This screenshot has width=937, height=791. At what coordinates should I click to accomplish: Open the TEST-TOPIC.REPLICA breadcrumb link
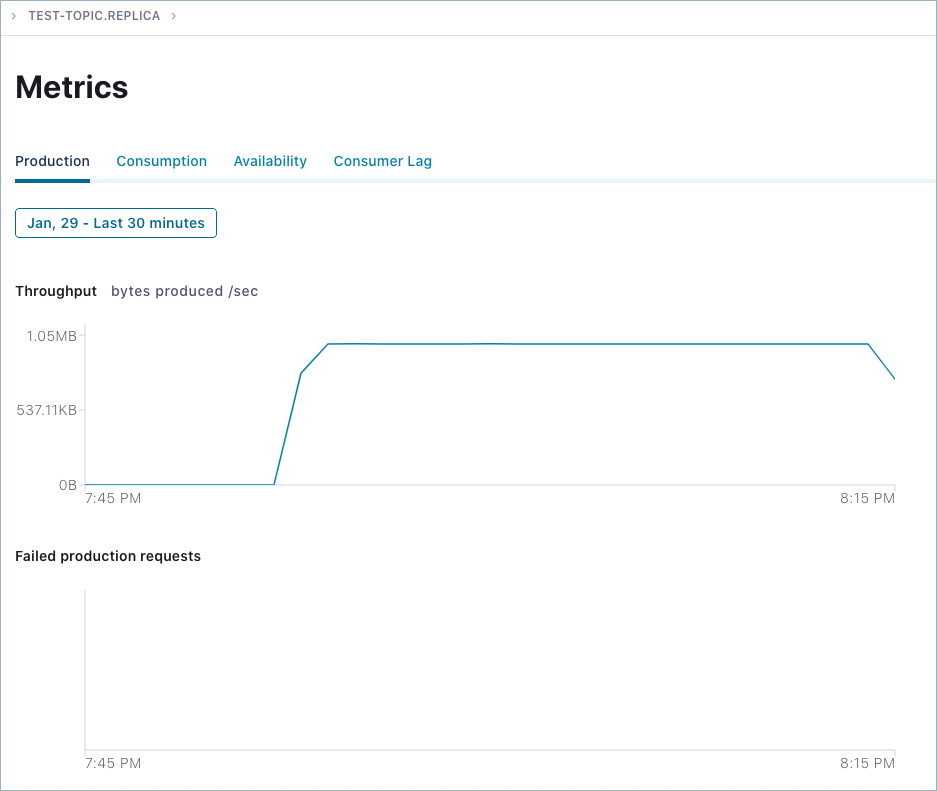94,16
